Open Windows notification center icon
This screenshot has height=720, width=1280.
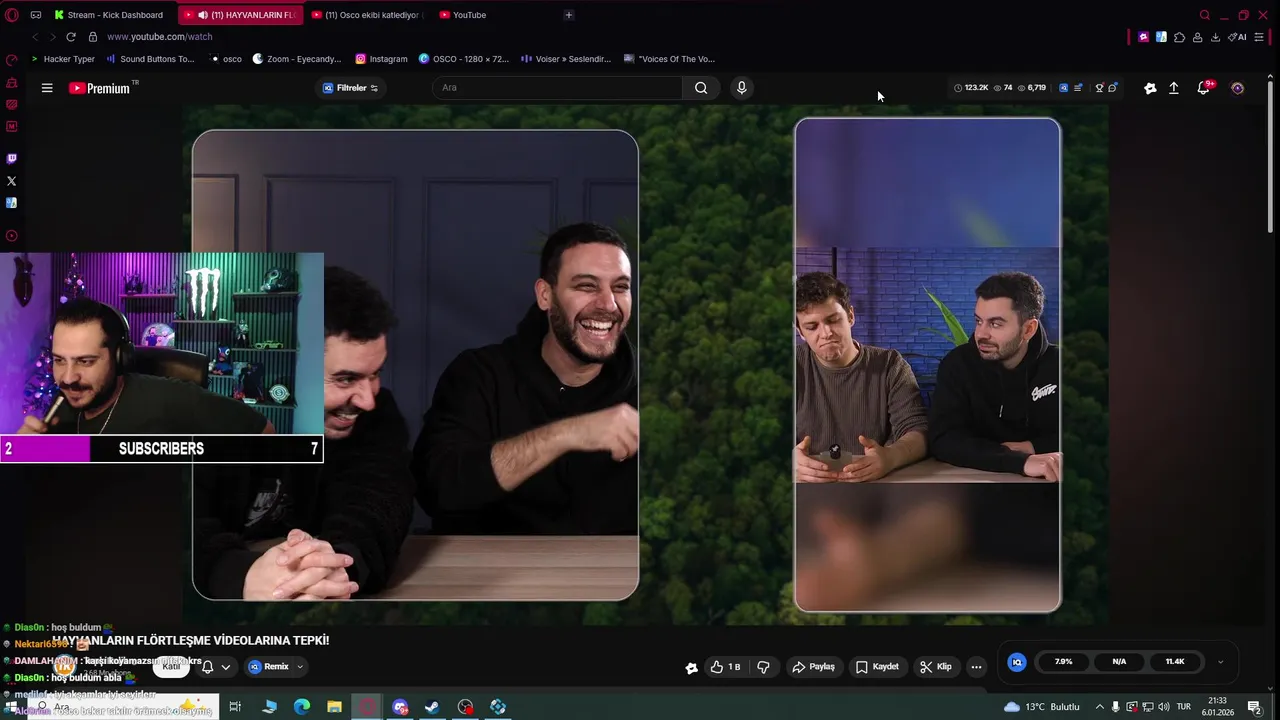click(1254, 707)
